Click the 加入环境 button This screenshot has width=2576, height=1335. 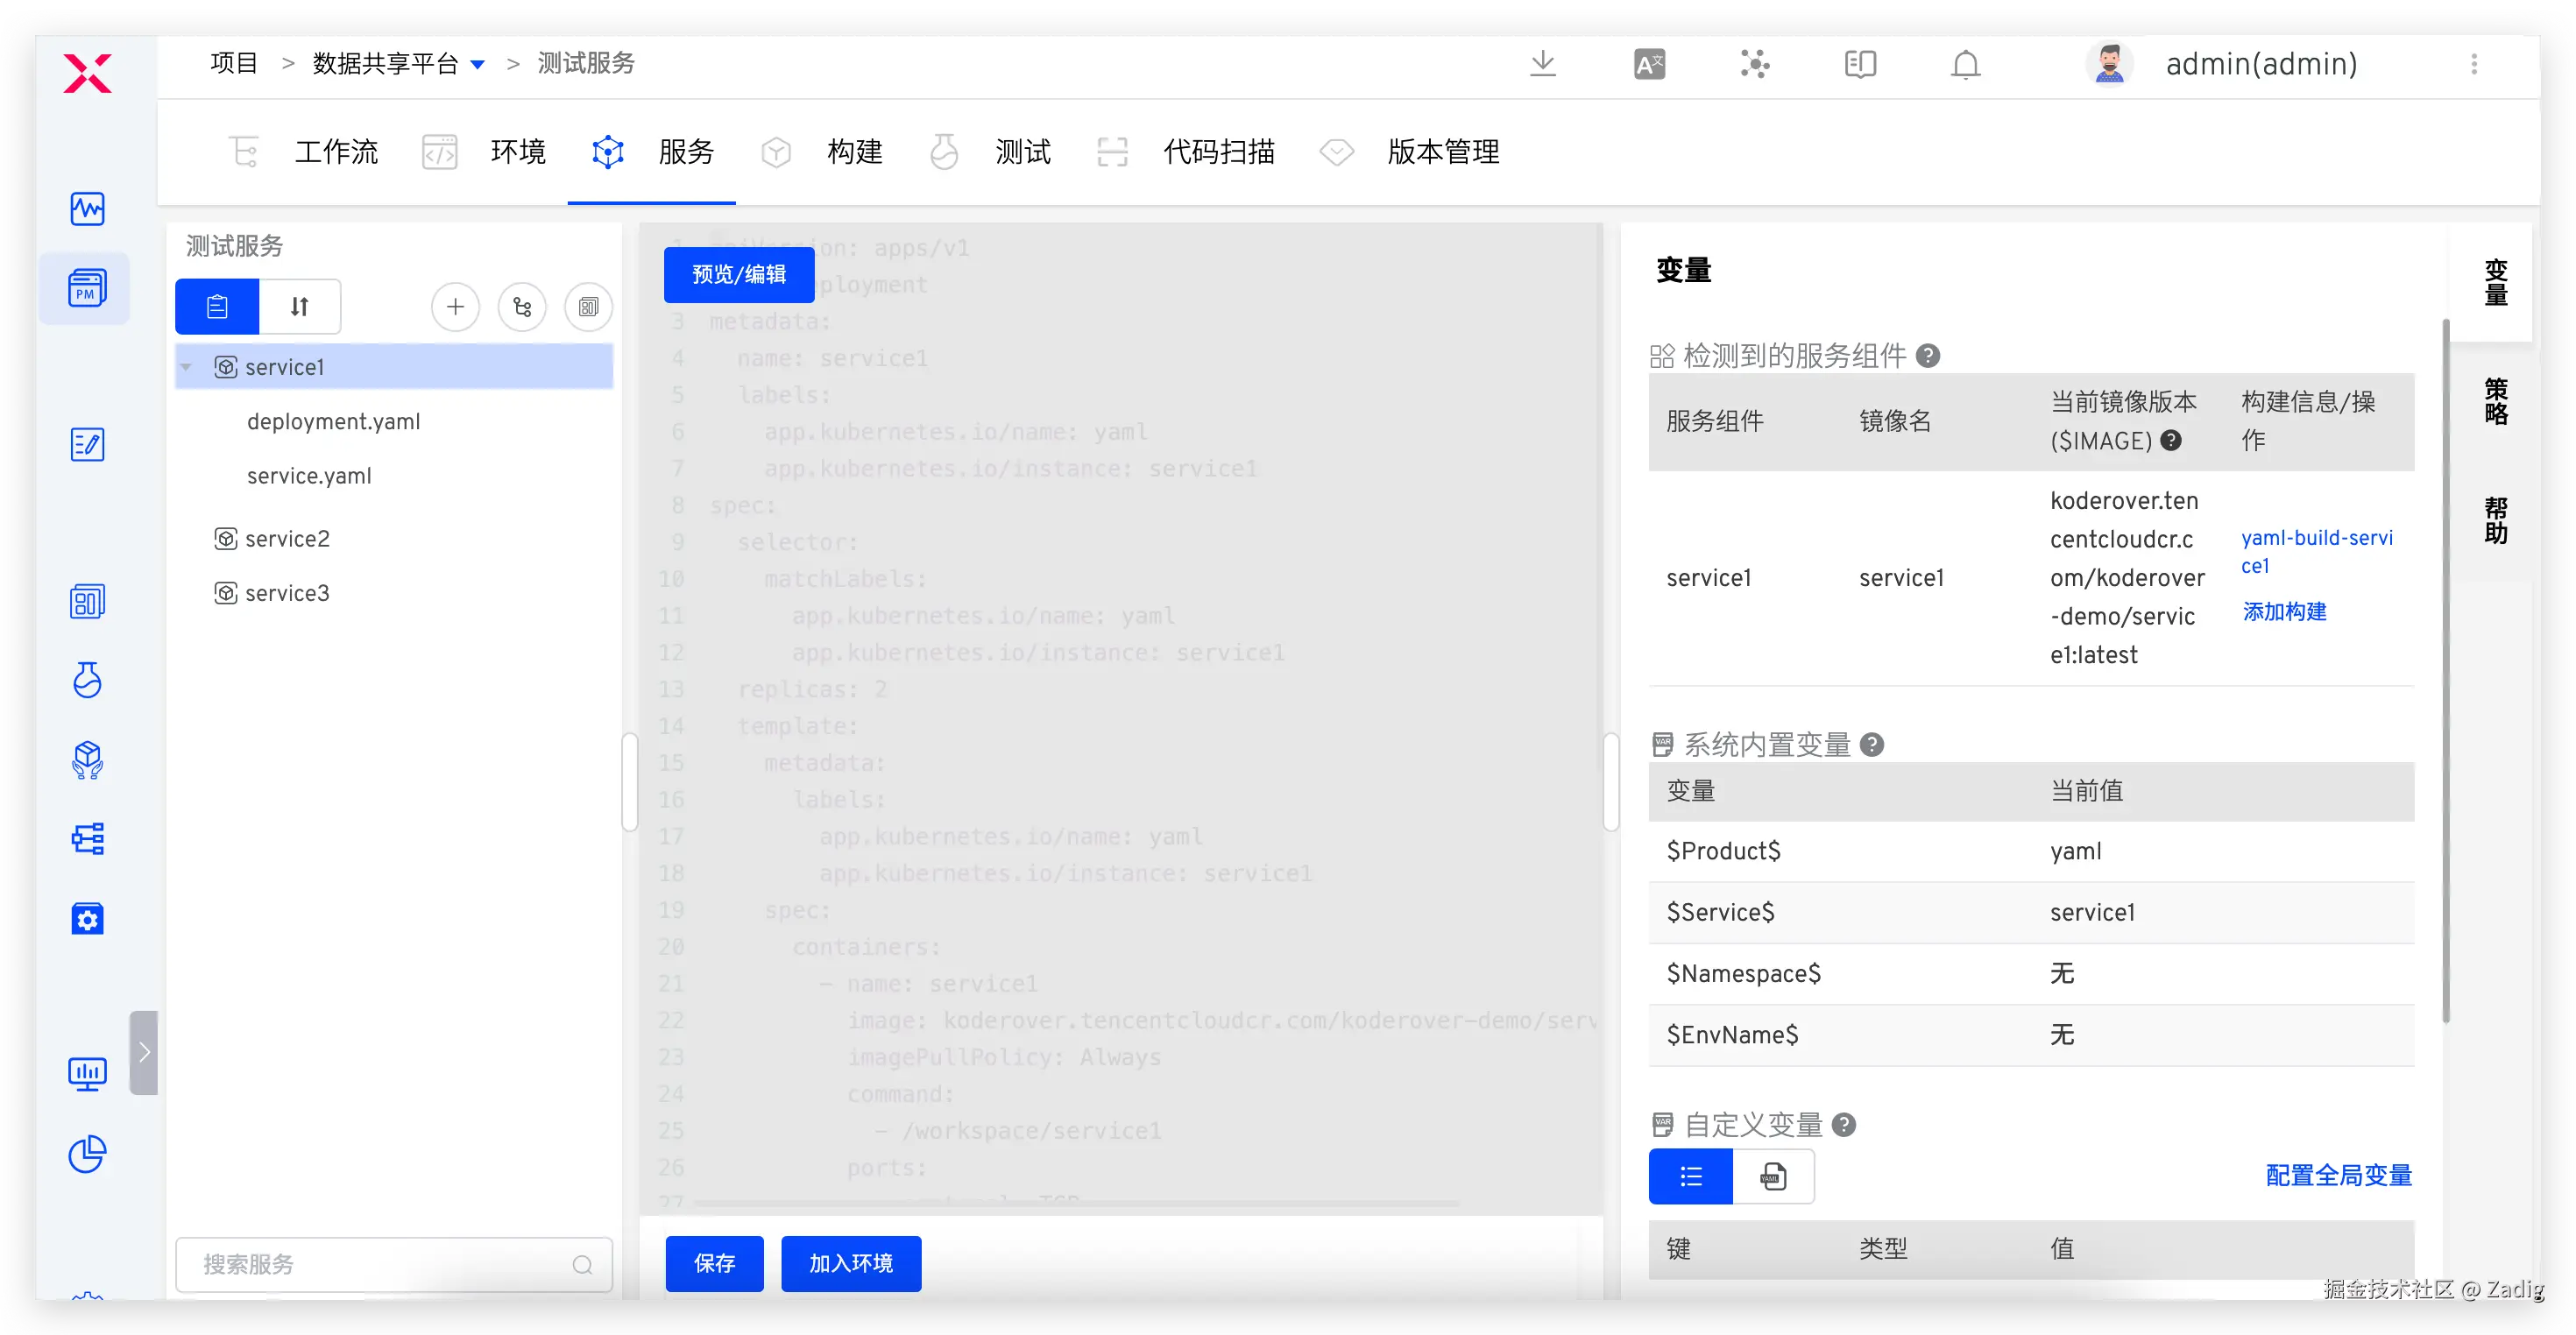point(850,1263)
